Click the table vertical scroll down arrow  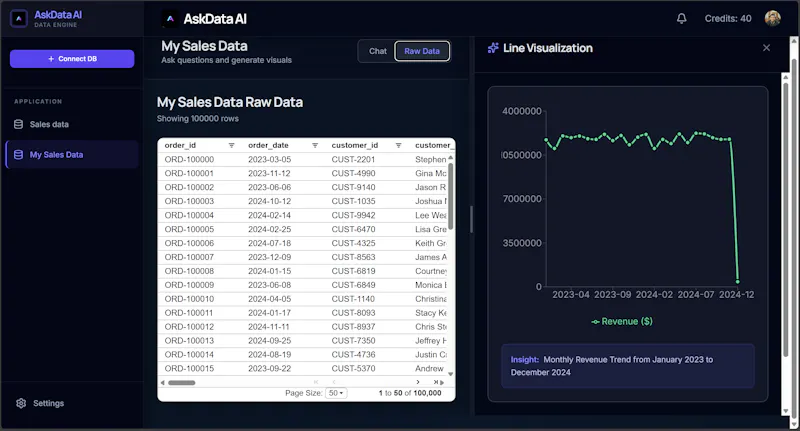450,374
